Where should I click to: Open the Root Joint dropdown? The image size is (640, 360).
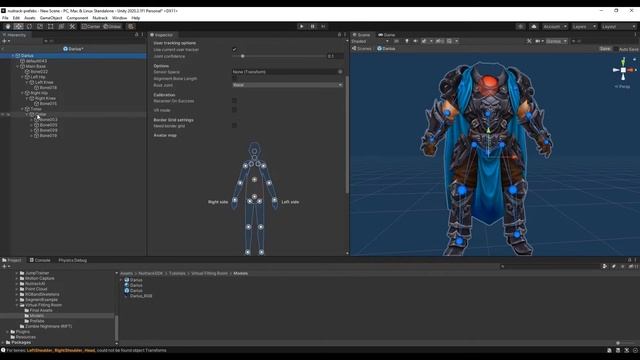click(287, 85)
